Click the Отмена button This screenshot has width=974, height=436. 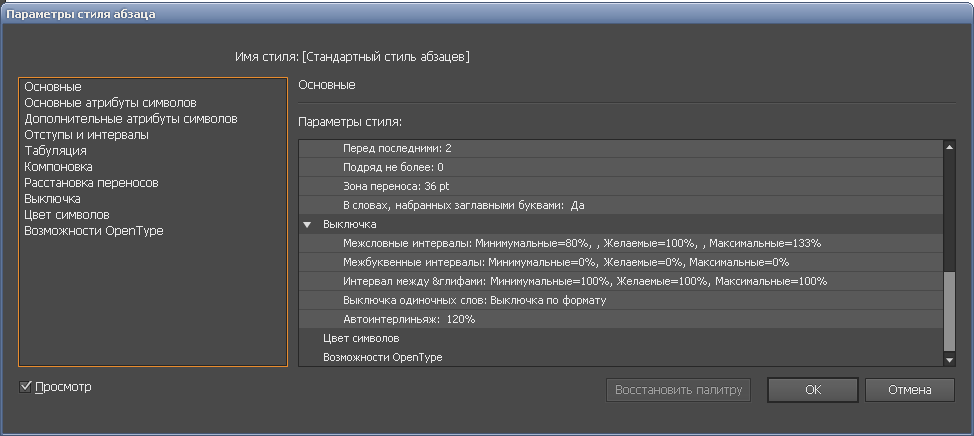point(909,390)
